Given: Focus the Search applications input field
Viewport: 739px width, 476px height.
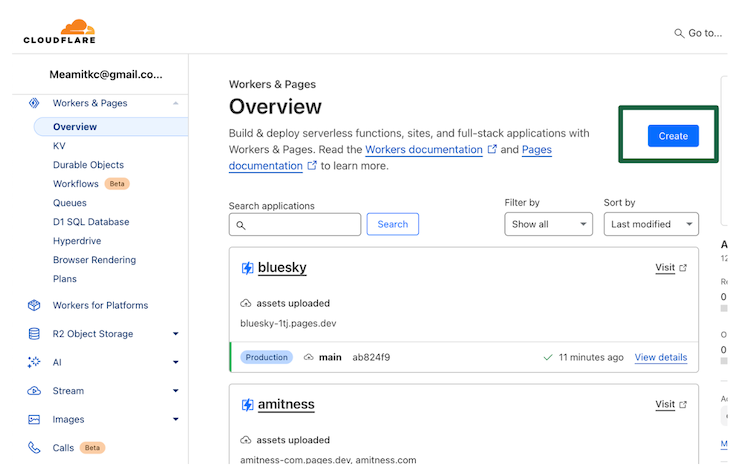Looking at the screenshot, I should pos(302,225).
